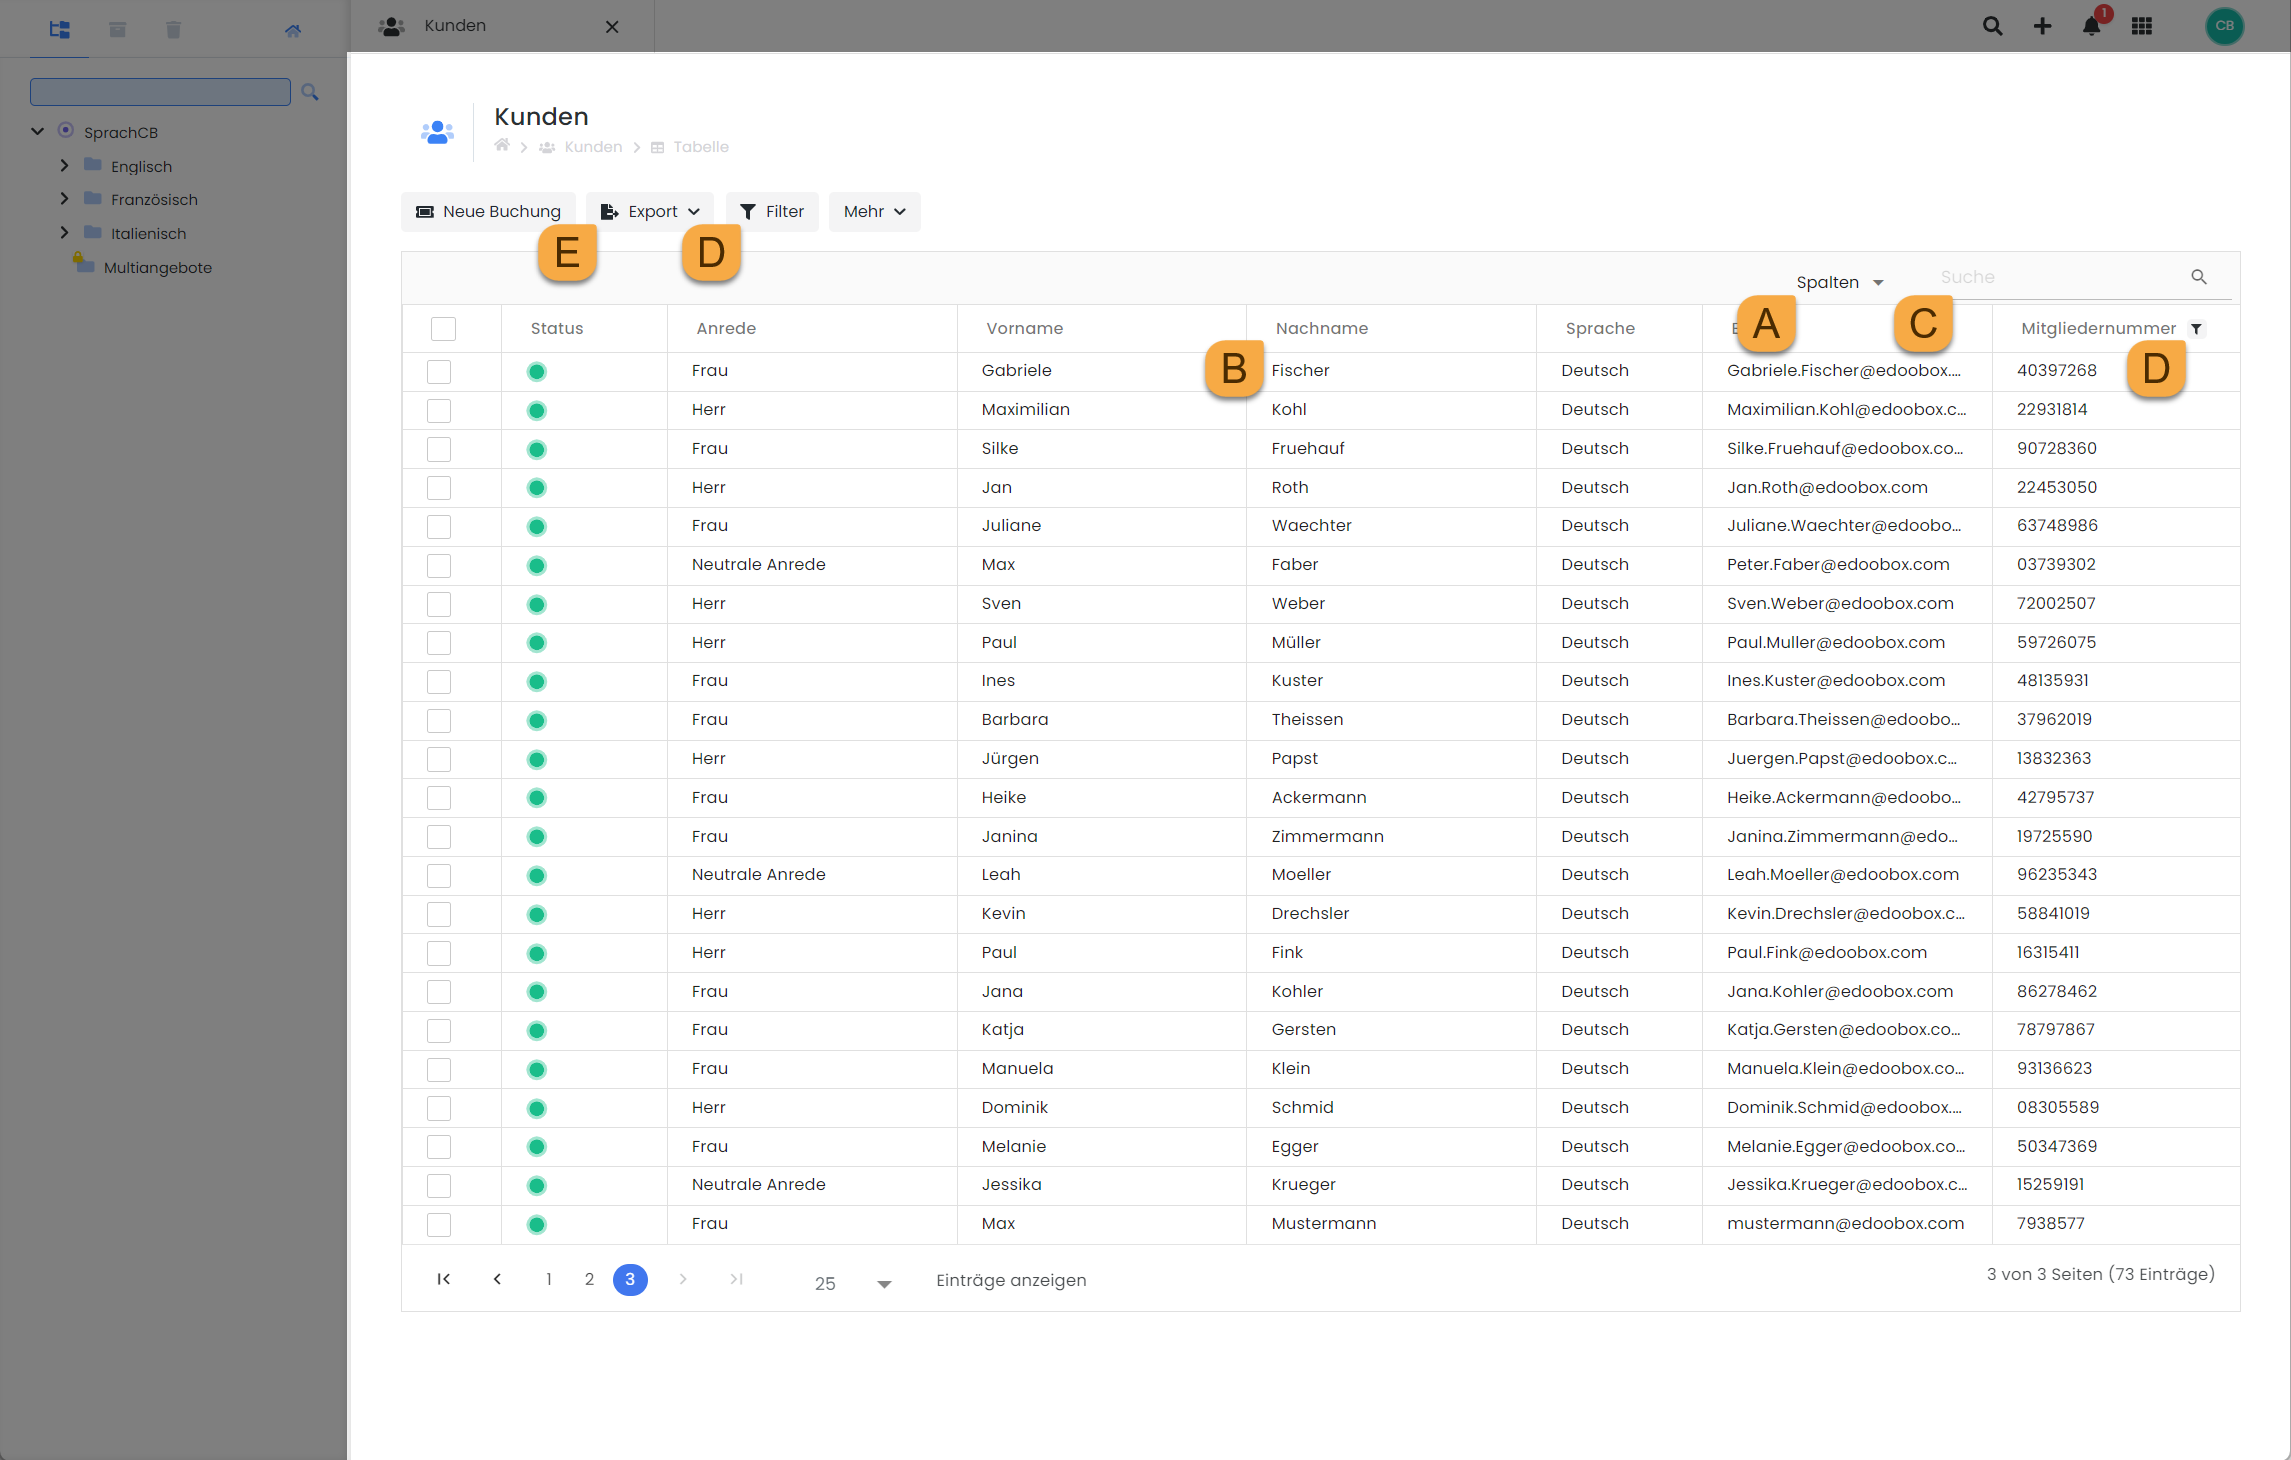Image resolution: width=2291 pixels, height=1460 pixels.
Task: Click the notification bell icon
Action: (x=2091, y=27)
